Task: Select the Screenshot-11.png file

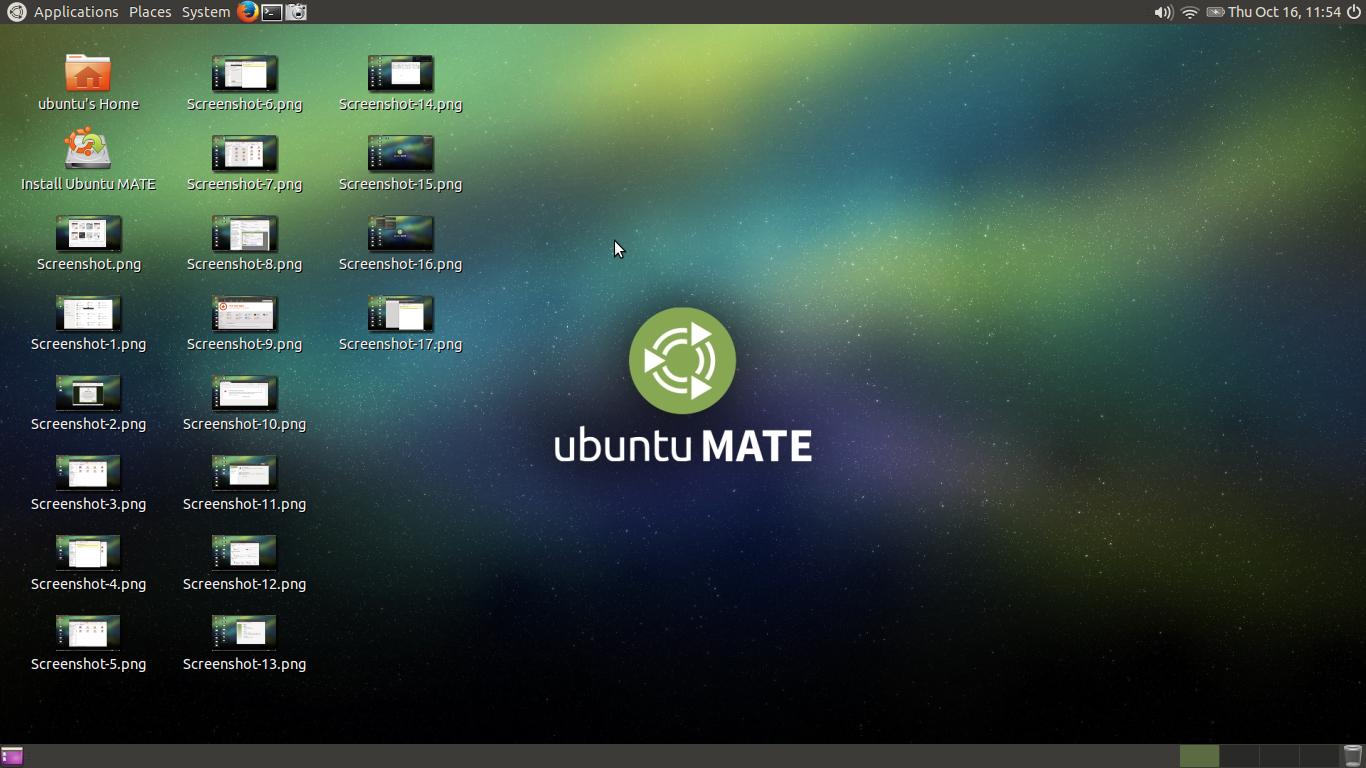Action: (x=244, y=484)
